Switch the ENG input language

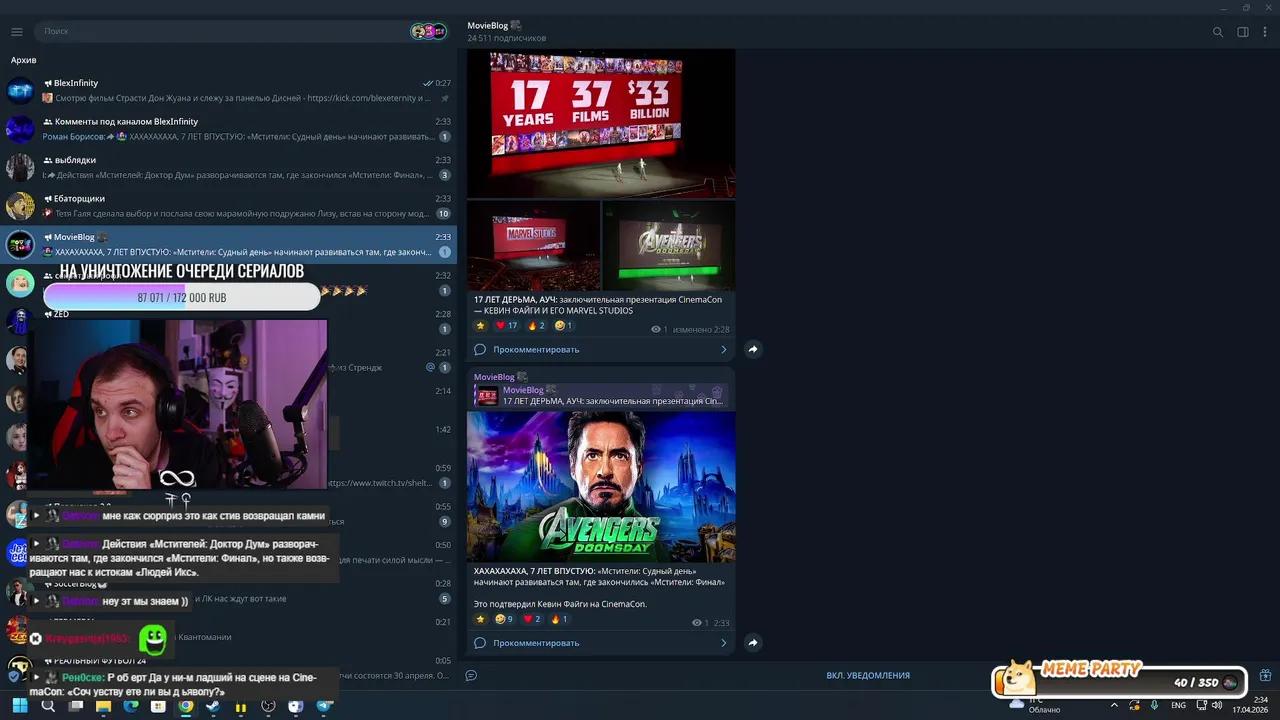[x=1179, y=705]
